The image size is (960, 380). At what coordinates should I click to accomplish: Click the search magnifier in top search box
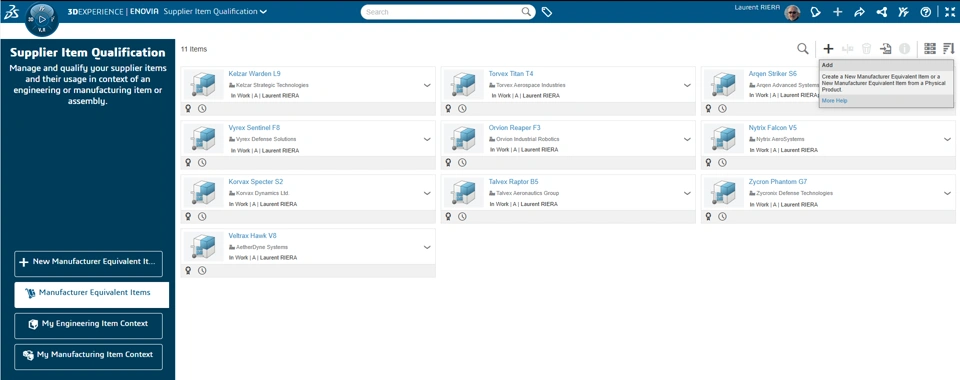click(526, 12)
